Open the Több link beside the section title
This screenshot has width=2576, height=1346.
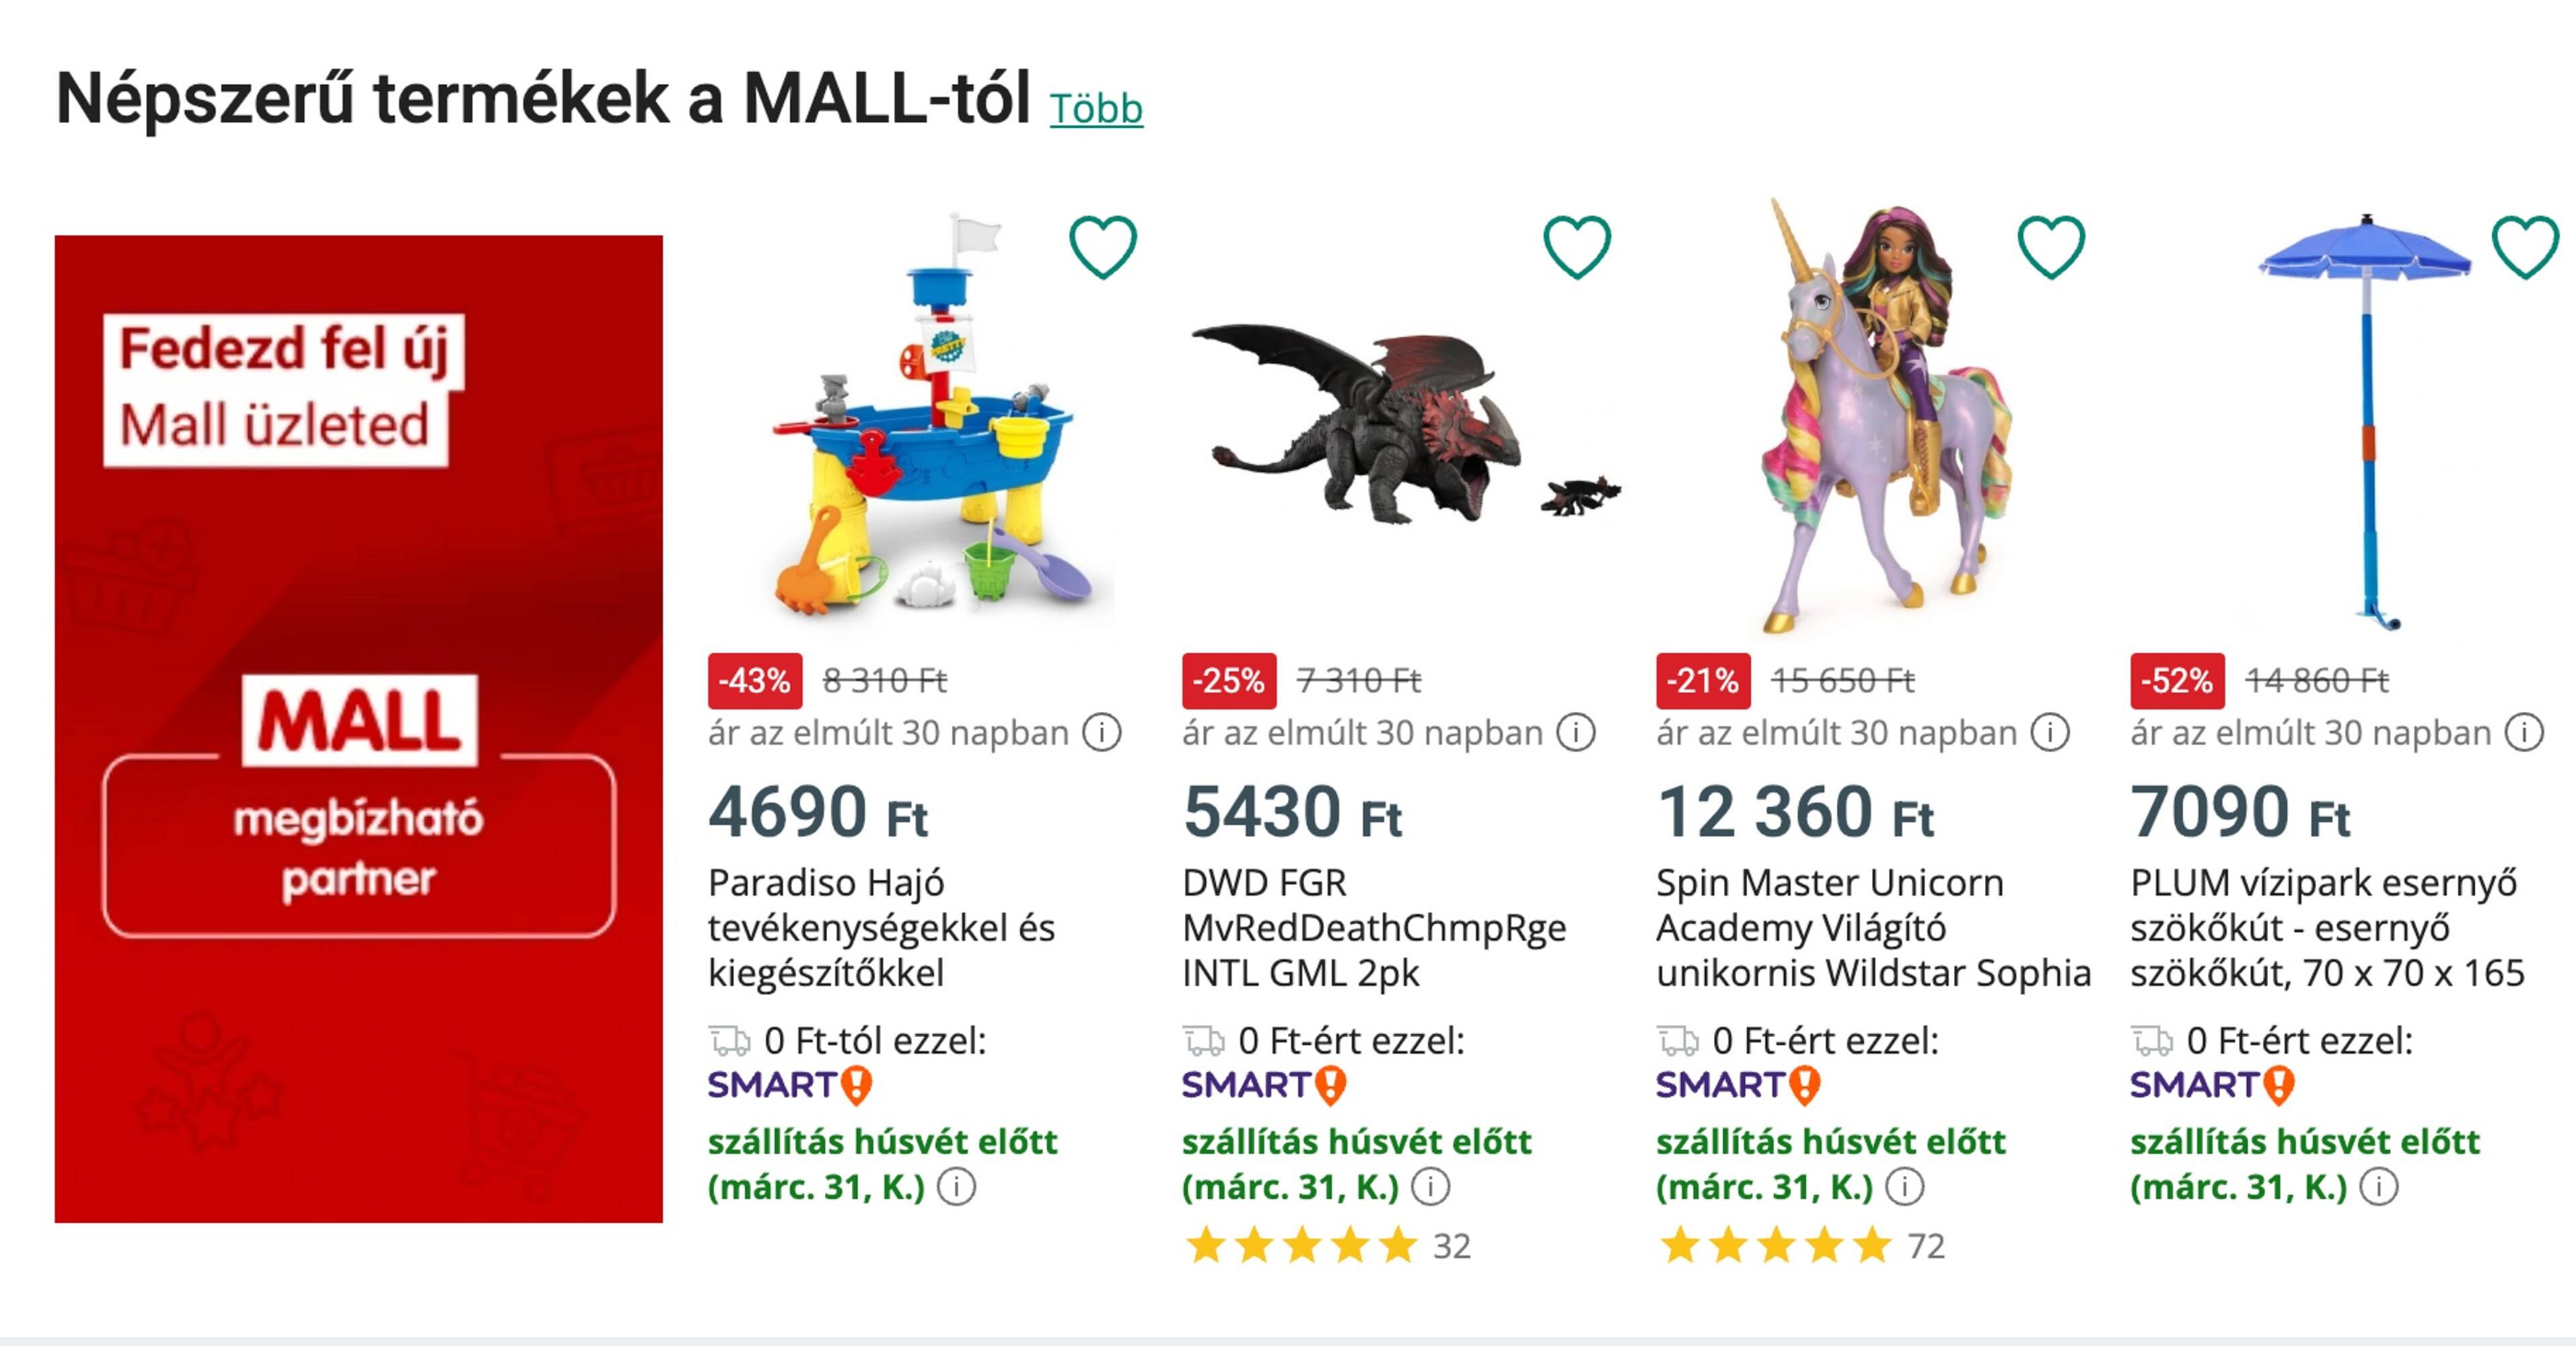(x=1094, y=110)
